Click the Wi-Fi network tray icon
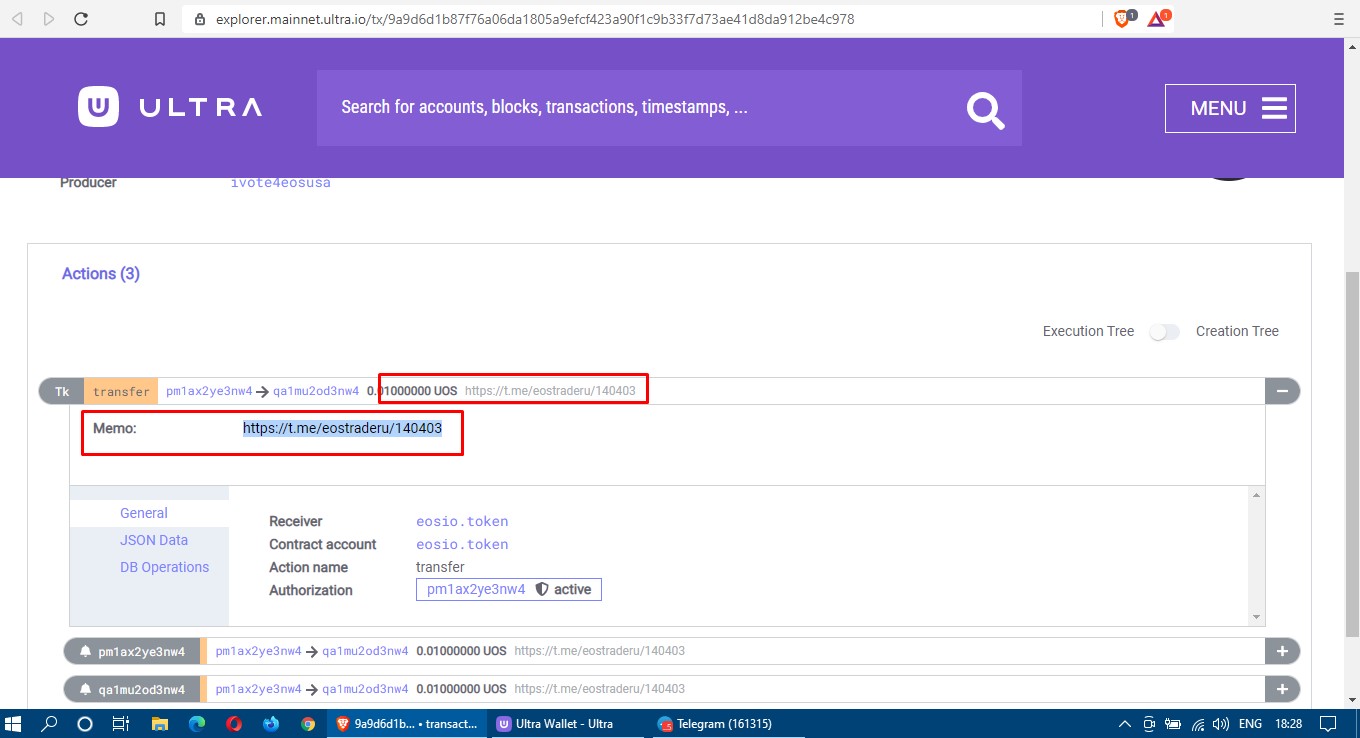Viewport: 1360px width, 738px height. point(1197,723)
